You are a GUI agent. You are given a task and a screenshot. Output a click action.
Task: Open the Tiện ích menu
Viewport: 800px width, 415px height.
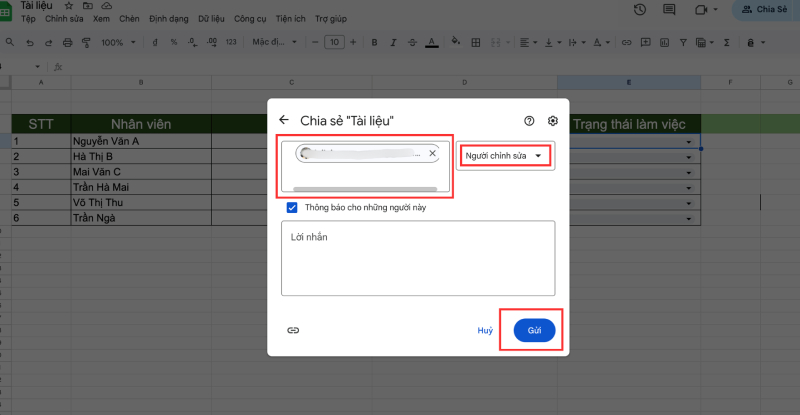(291, 19)
